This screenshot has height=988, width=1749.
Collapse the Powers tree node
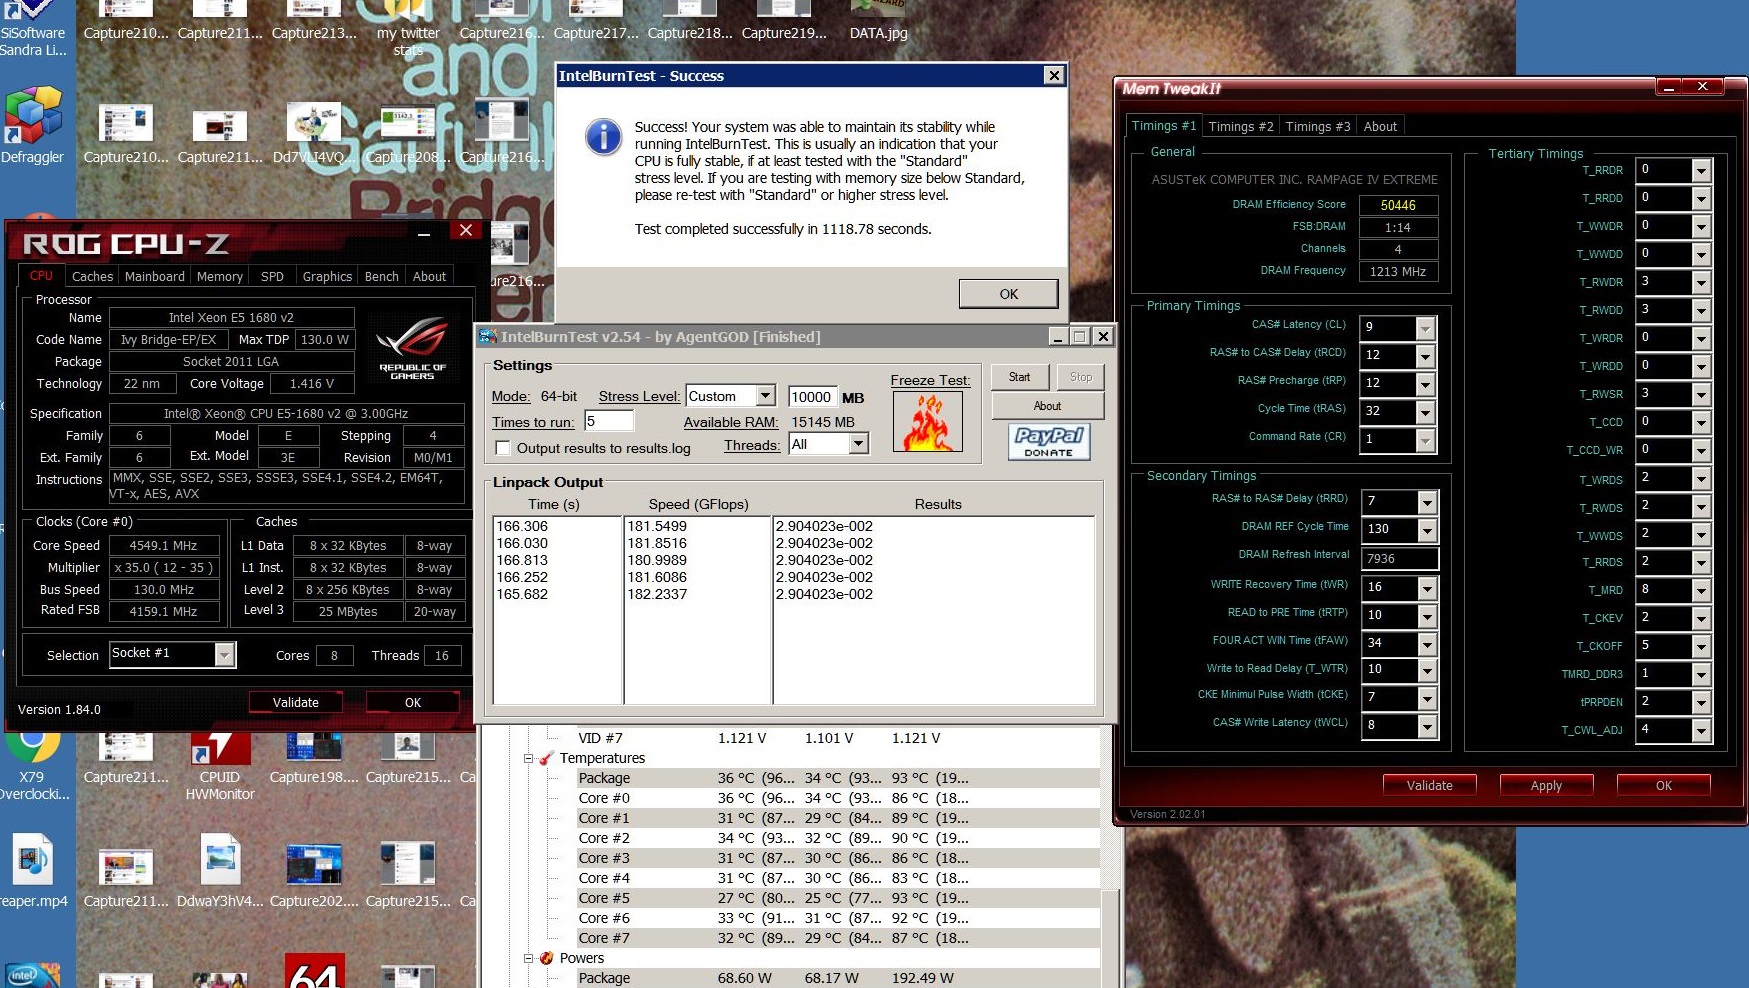[x=528, y=958]
